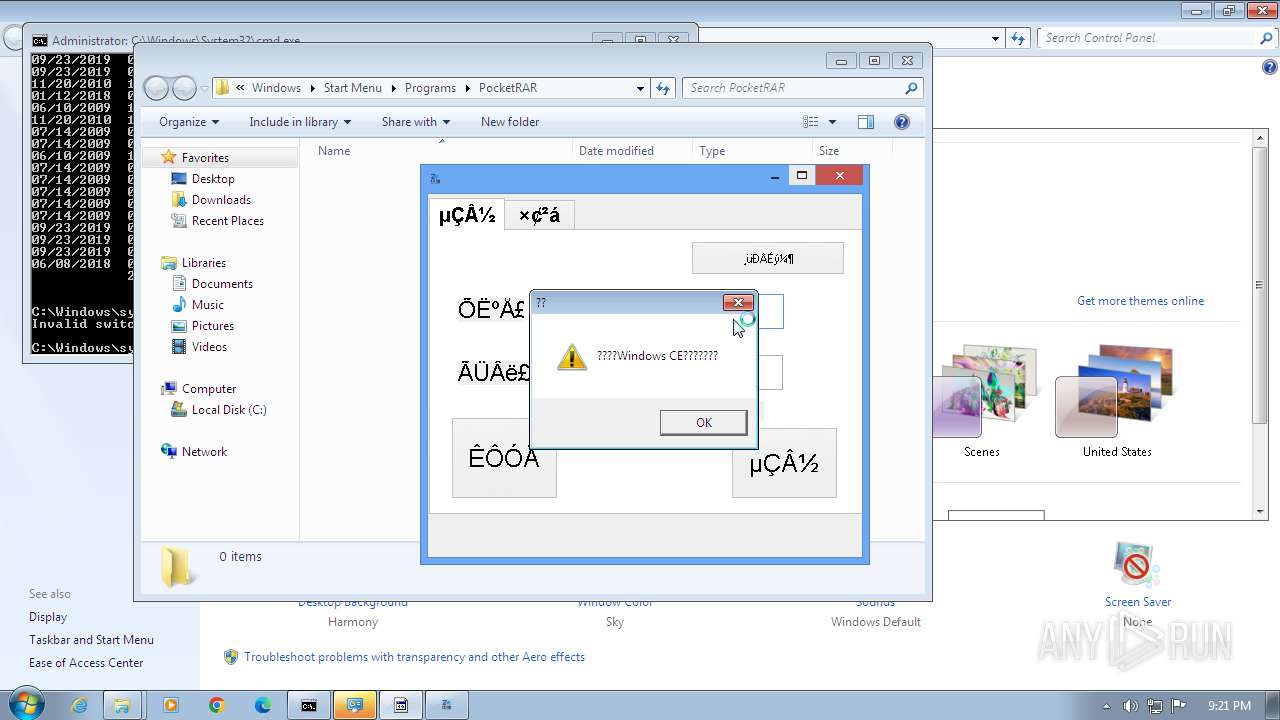Image resolution: width=1280 pixels, height=720 pixels.
Task: Click the Explorer Forward arrow button
Action: 184,88
